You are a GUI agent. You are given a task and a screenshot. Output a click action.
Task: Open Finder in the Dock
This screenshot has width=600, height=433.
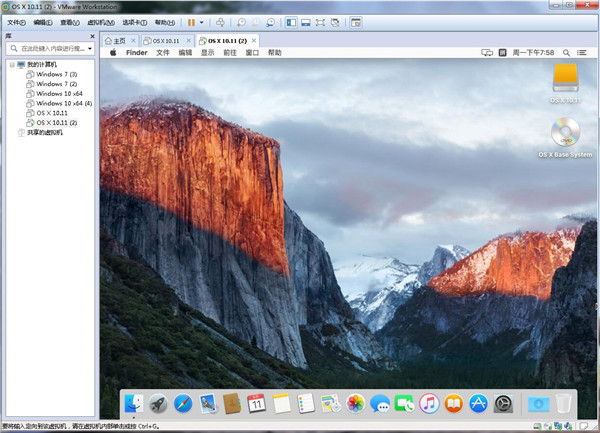134,404
